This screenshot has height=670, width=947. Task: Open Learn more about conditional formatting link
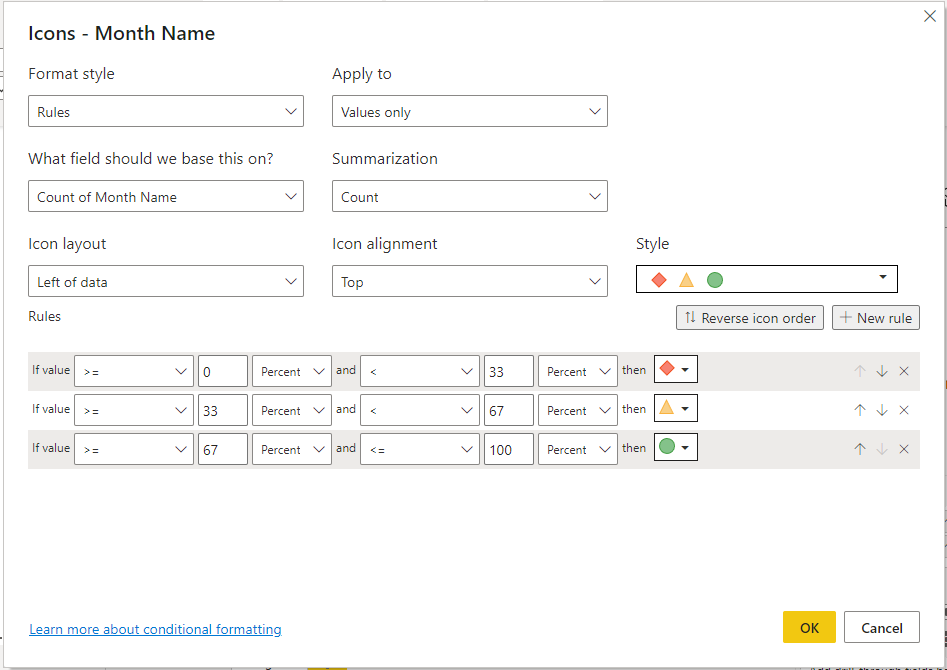(155, 630)
